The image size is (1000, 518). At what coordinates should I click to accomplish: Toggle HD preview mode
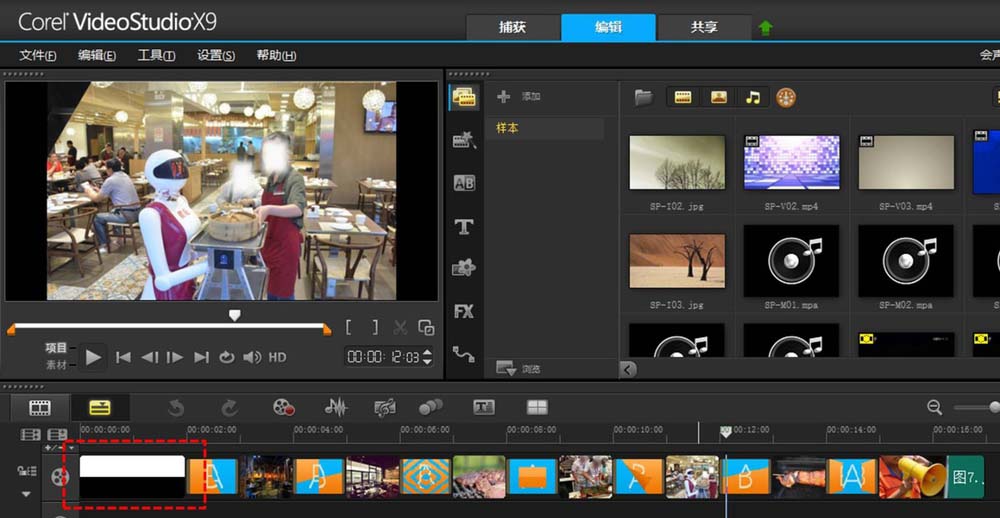coord(277,357)
